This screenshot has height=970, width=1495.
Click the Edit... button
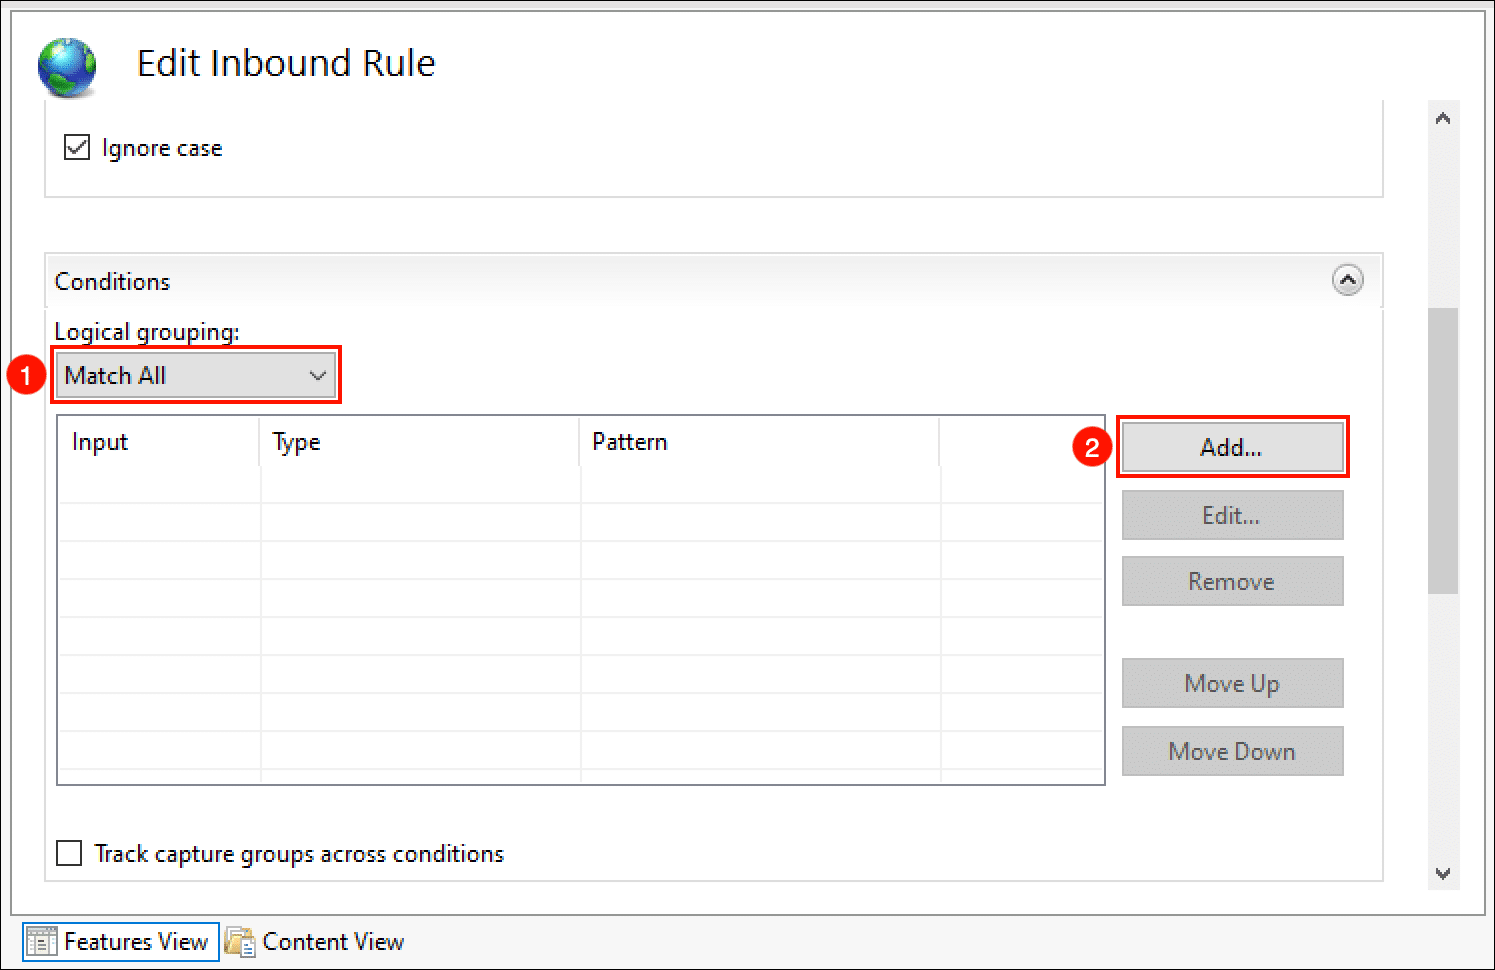coord(1231,516)
